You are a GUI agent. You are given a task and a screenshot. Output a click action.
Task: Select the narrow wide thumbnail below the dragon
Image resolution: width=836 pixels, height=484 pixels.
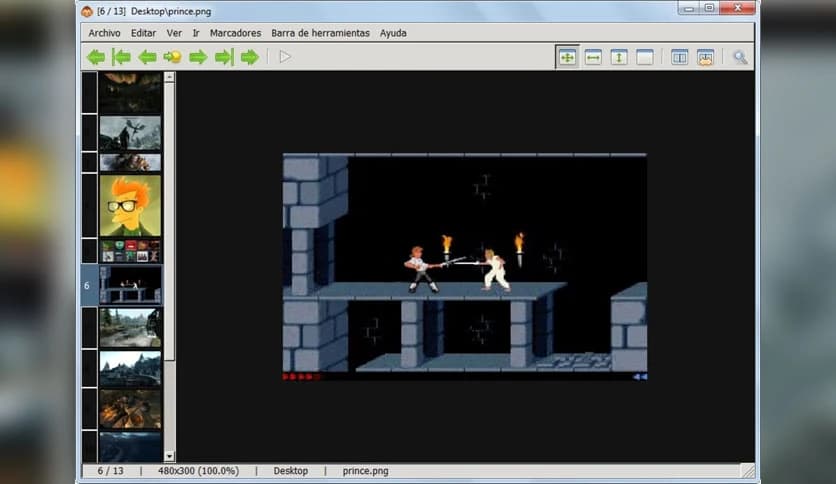(x=130, y=162)
